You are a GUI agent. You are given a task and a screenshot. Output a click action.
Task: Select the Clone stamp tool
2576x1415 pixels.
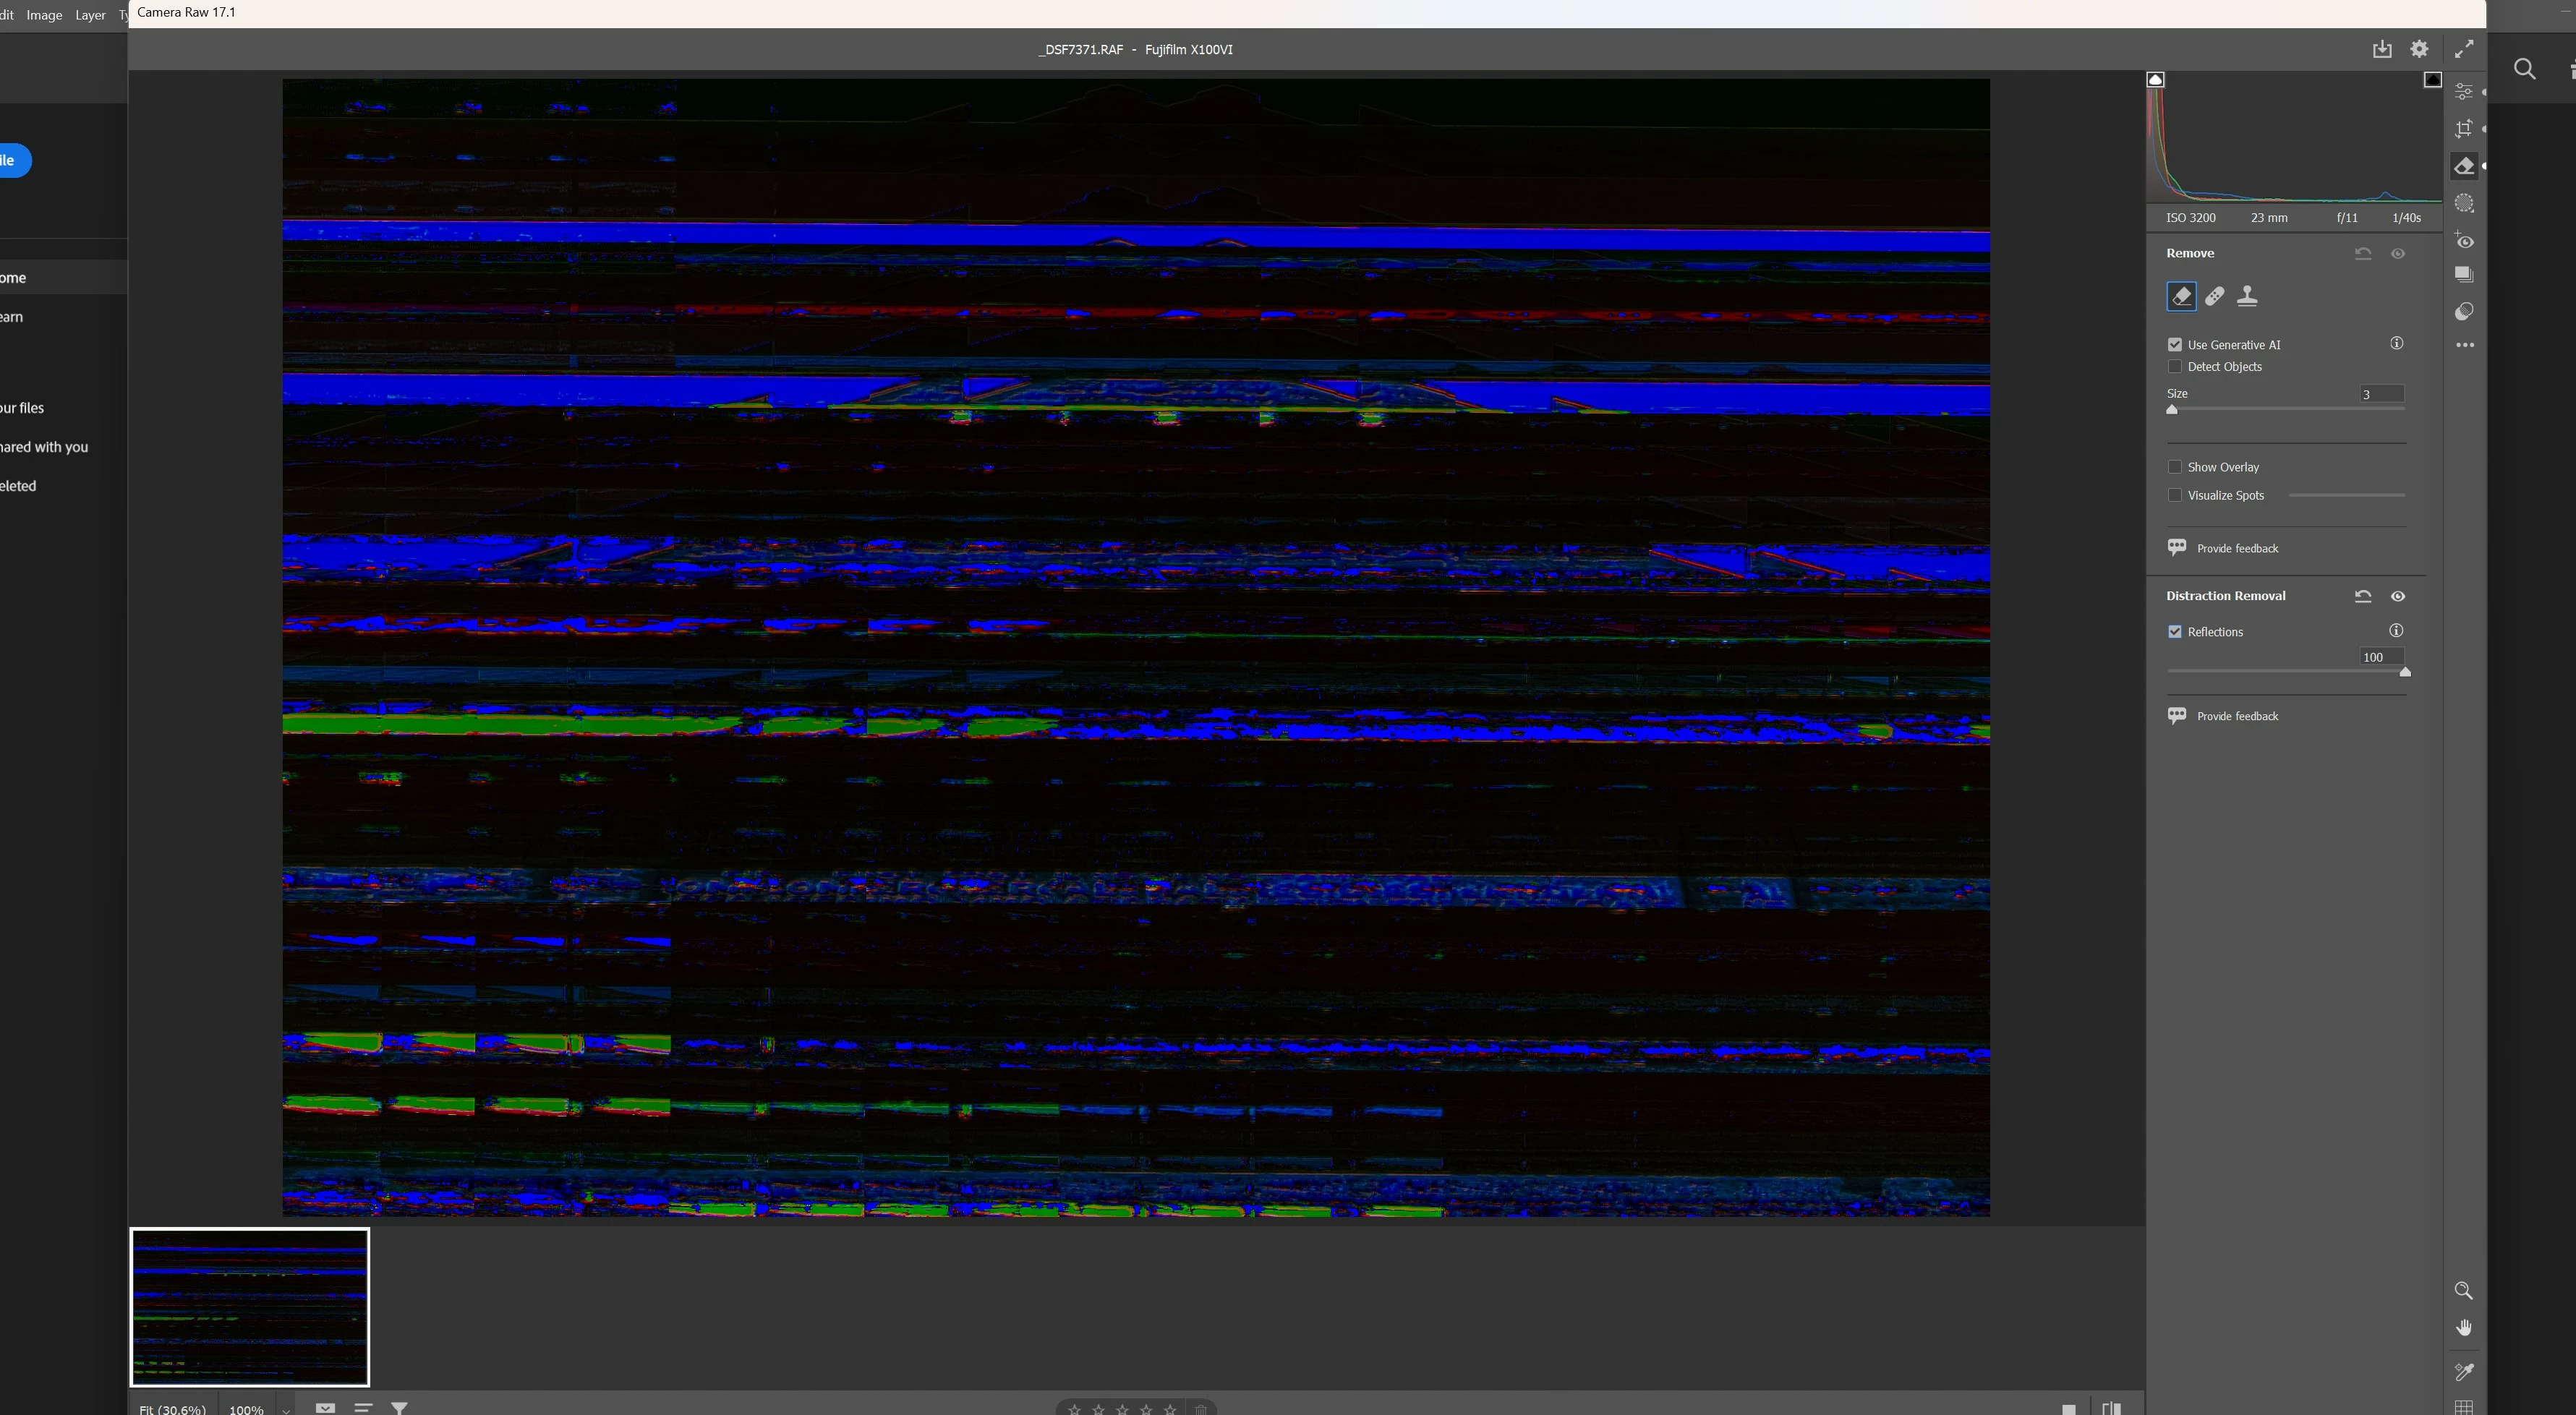pyautogui.click(x=2247, y=296)
